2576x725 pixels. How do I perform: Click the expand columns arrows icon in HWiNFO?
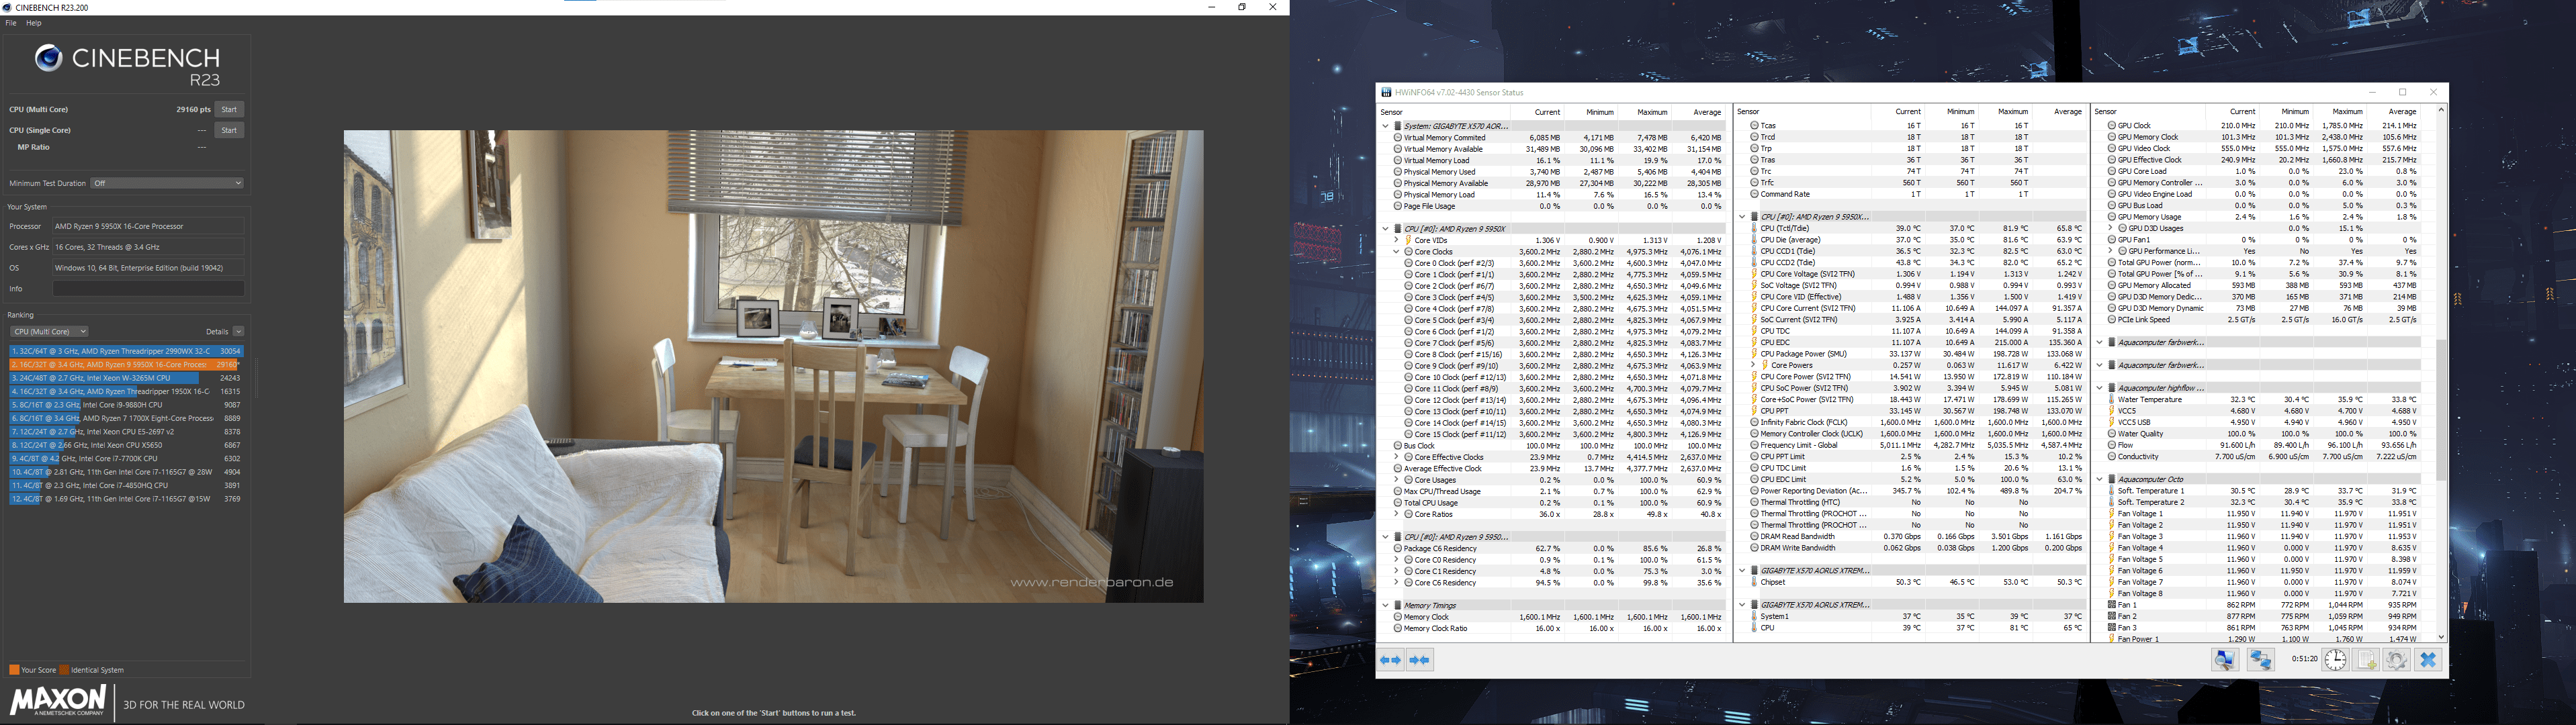click(x=1390, y=660)
